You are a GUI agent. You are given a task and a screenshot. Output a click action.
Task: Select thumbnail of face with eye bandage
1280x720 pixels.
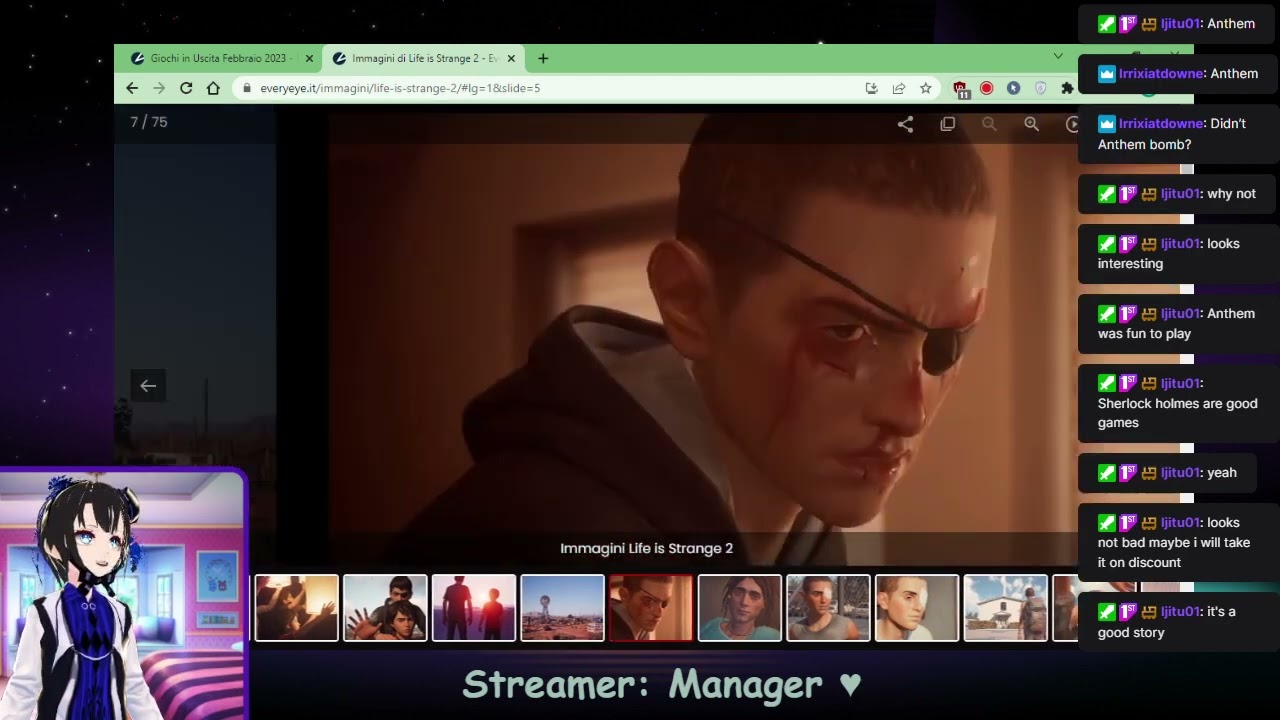pyautogui.click(x=917, y=607)
